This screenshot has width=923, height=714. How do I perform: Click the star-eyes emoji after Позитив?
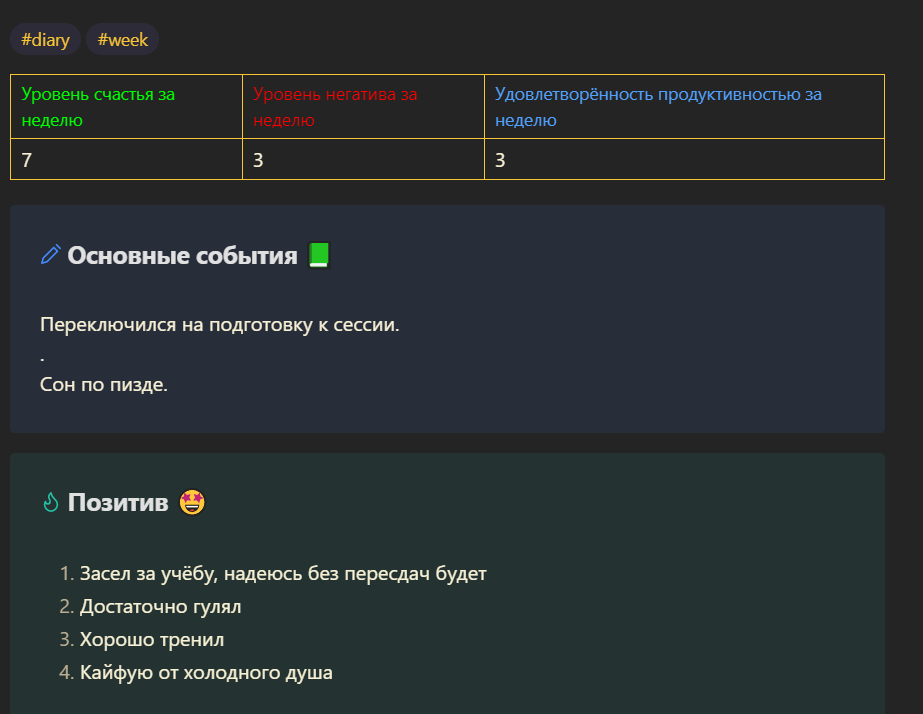[192, 502]
